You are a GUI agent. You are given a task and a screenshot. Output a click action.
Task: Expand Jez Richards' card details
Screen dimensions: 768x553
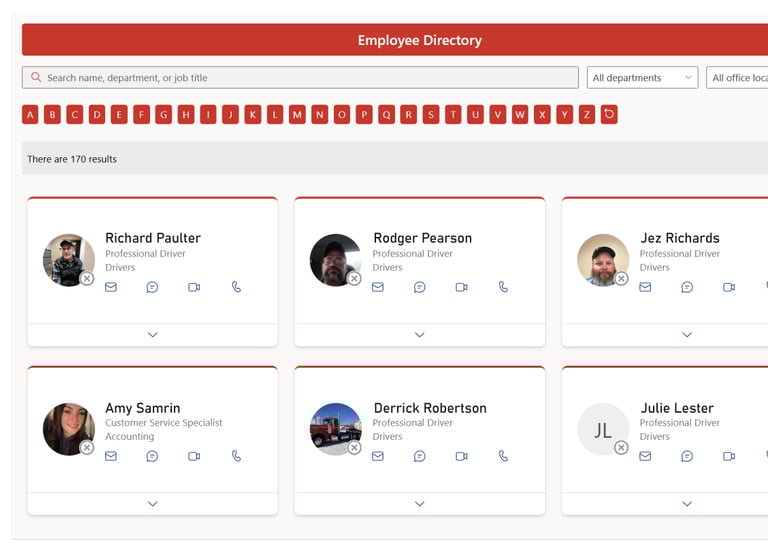click(x=687, y=335)
